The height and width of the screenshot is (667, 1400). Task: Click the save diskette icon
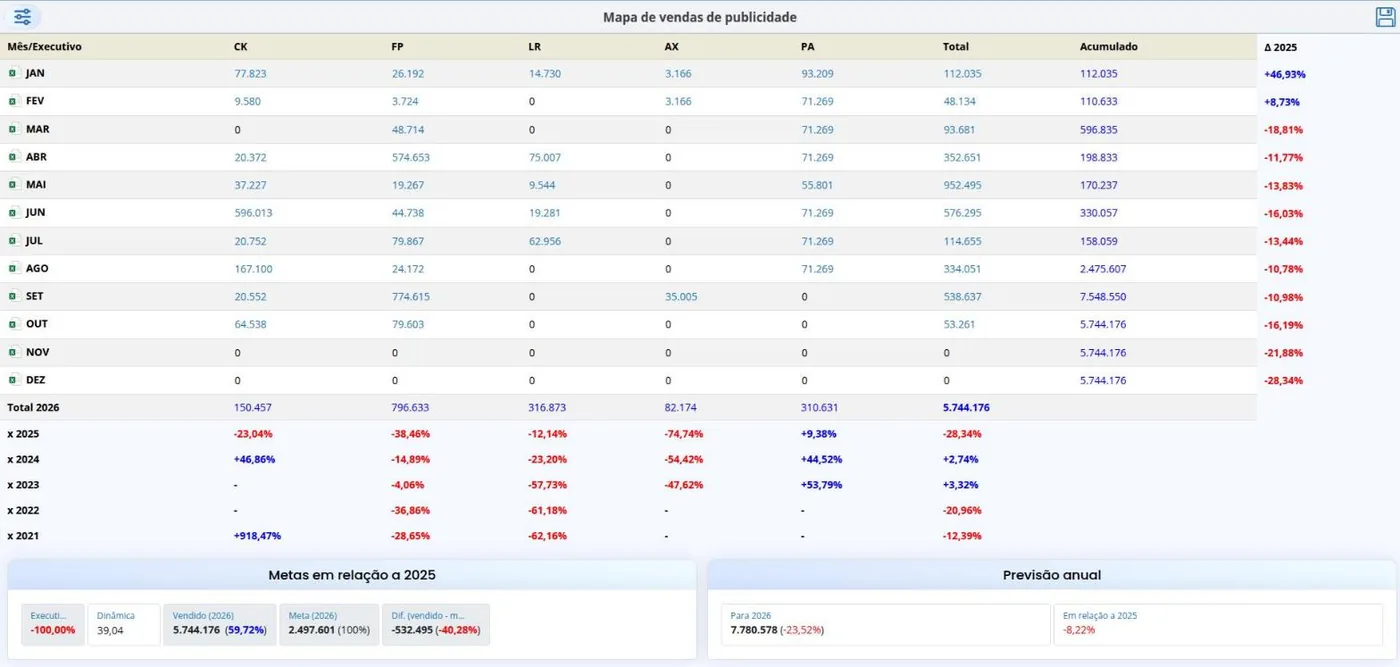[1385, 17]
